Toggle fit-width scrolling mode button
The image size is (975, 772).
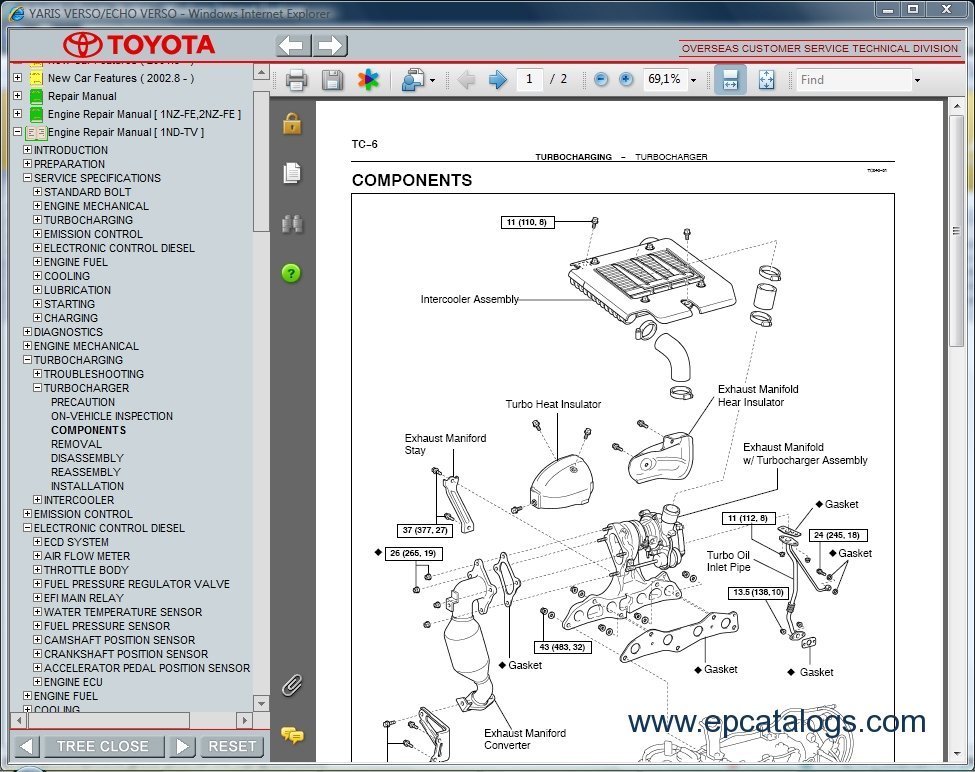(730, 80)
